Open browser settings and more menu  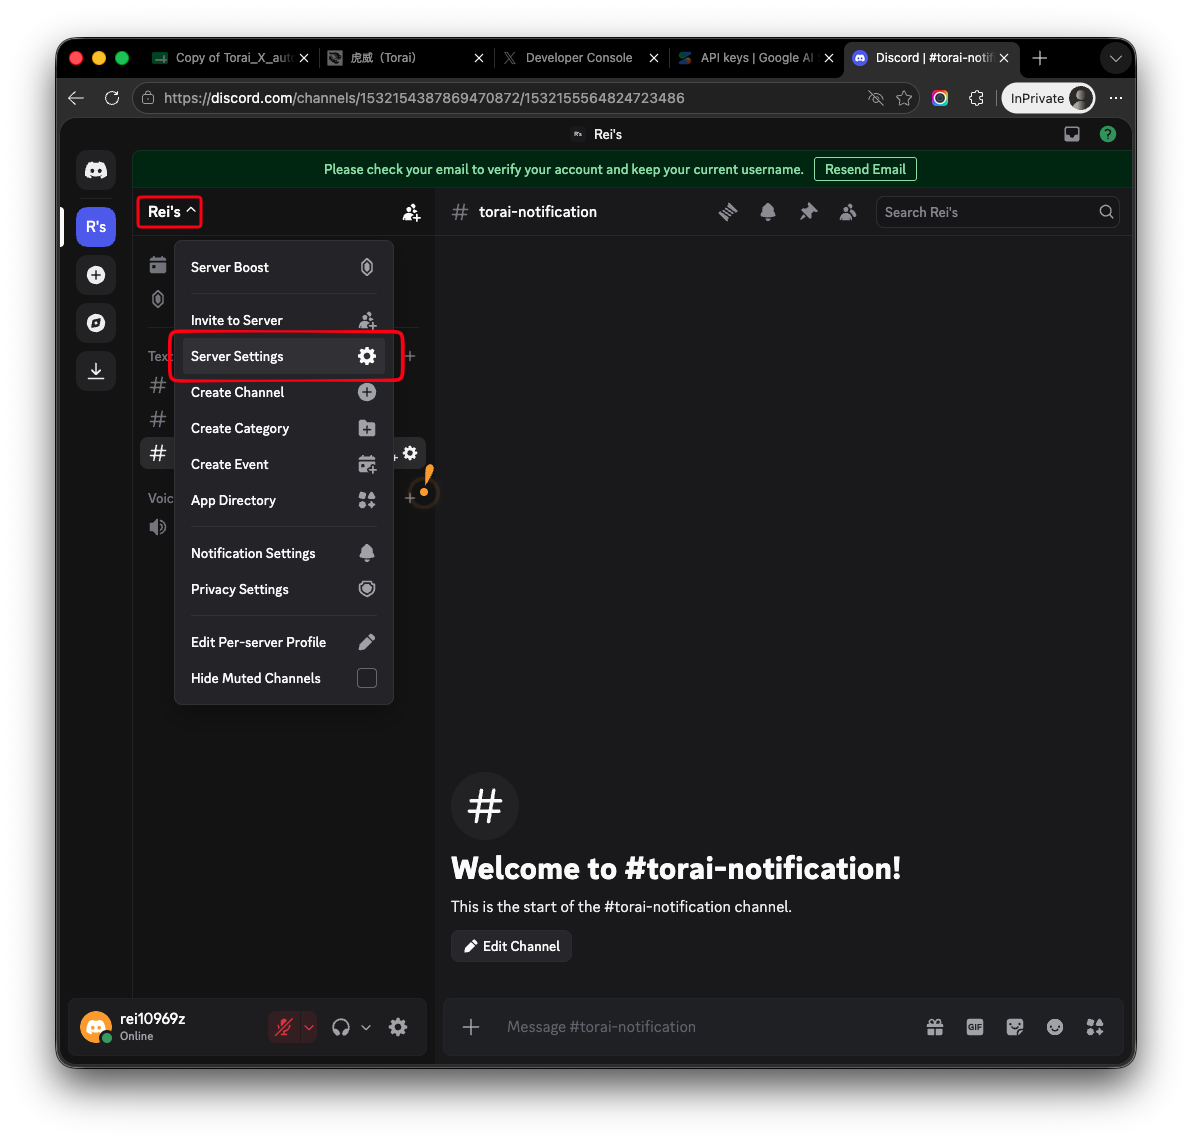pyautogui.click(x=1116, y=98)
